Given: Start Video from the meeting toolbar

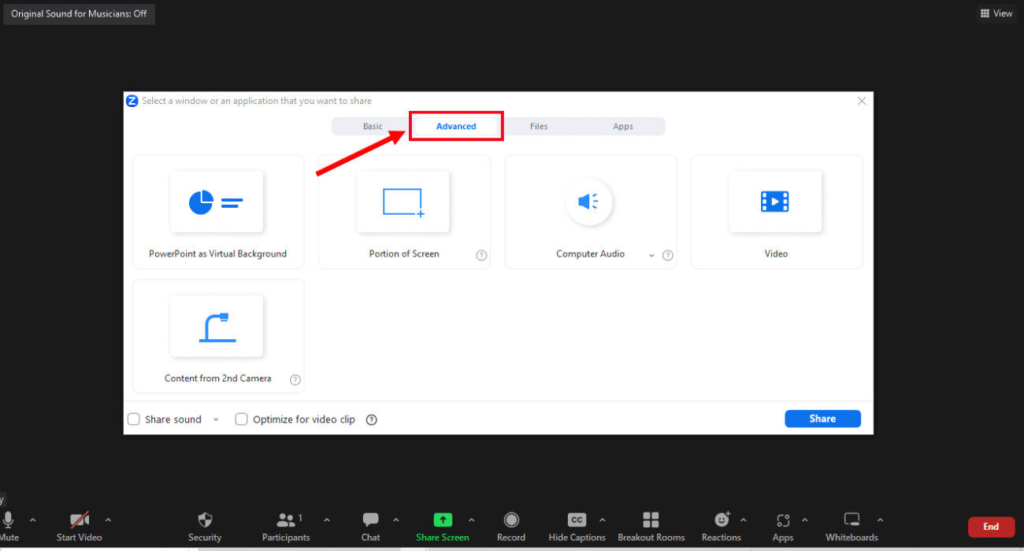Looking at the screenshot, I should pyautogui.click(x=79, y=527).
